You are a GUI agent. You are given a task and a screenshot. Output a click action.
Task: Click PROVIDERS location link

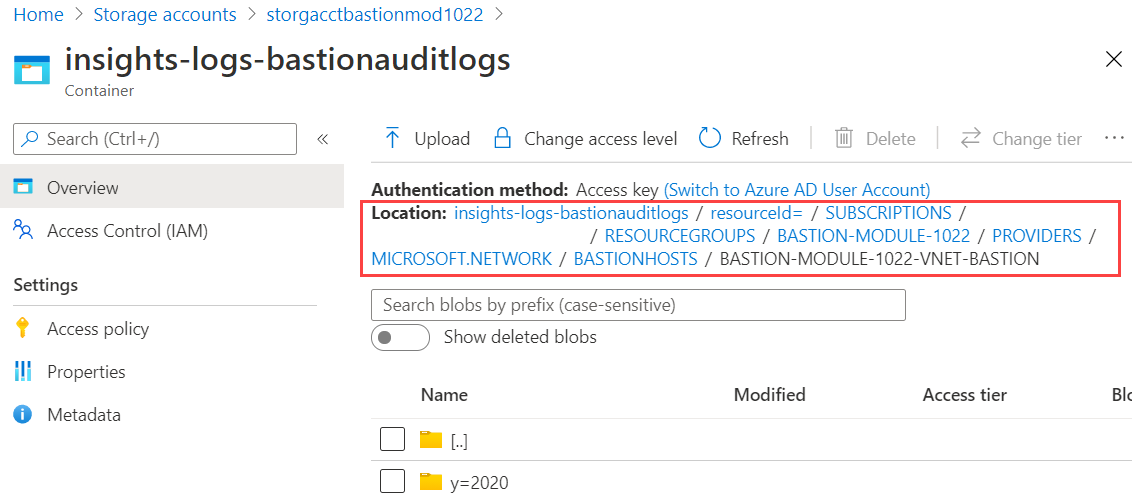pos(1037,236)
